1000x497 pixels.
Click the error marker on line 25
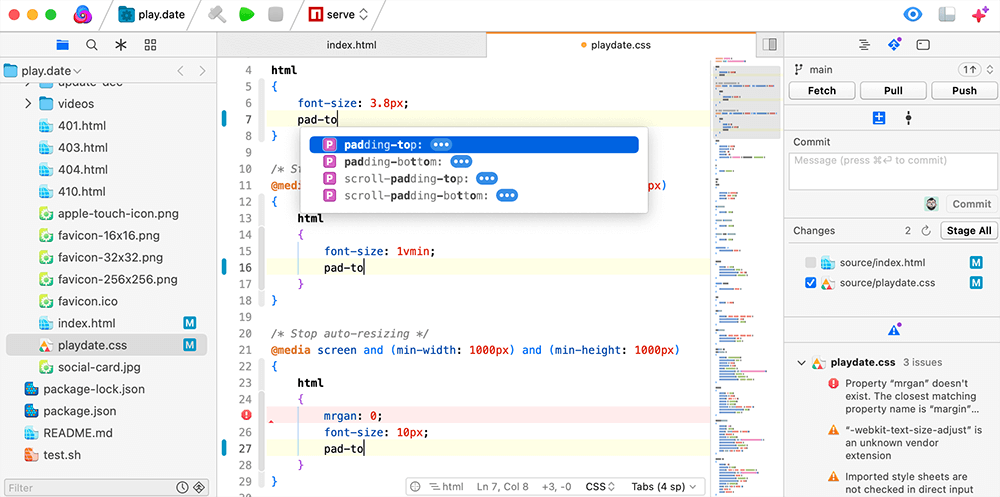247,415
